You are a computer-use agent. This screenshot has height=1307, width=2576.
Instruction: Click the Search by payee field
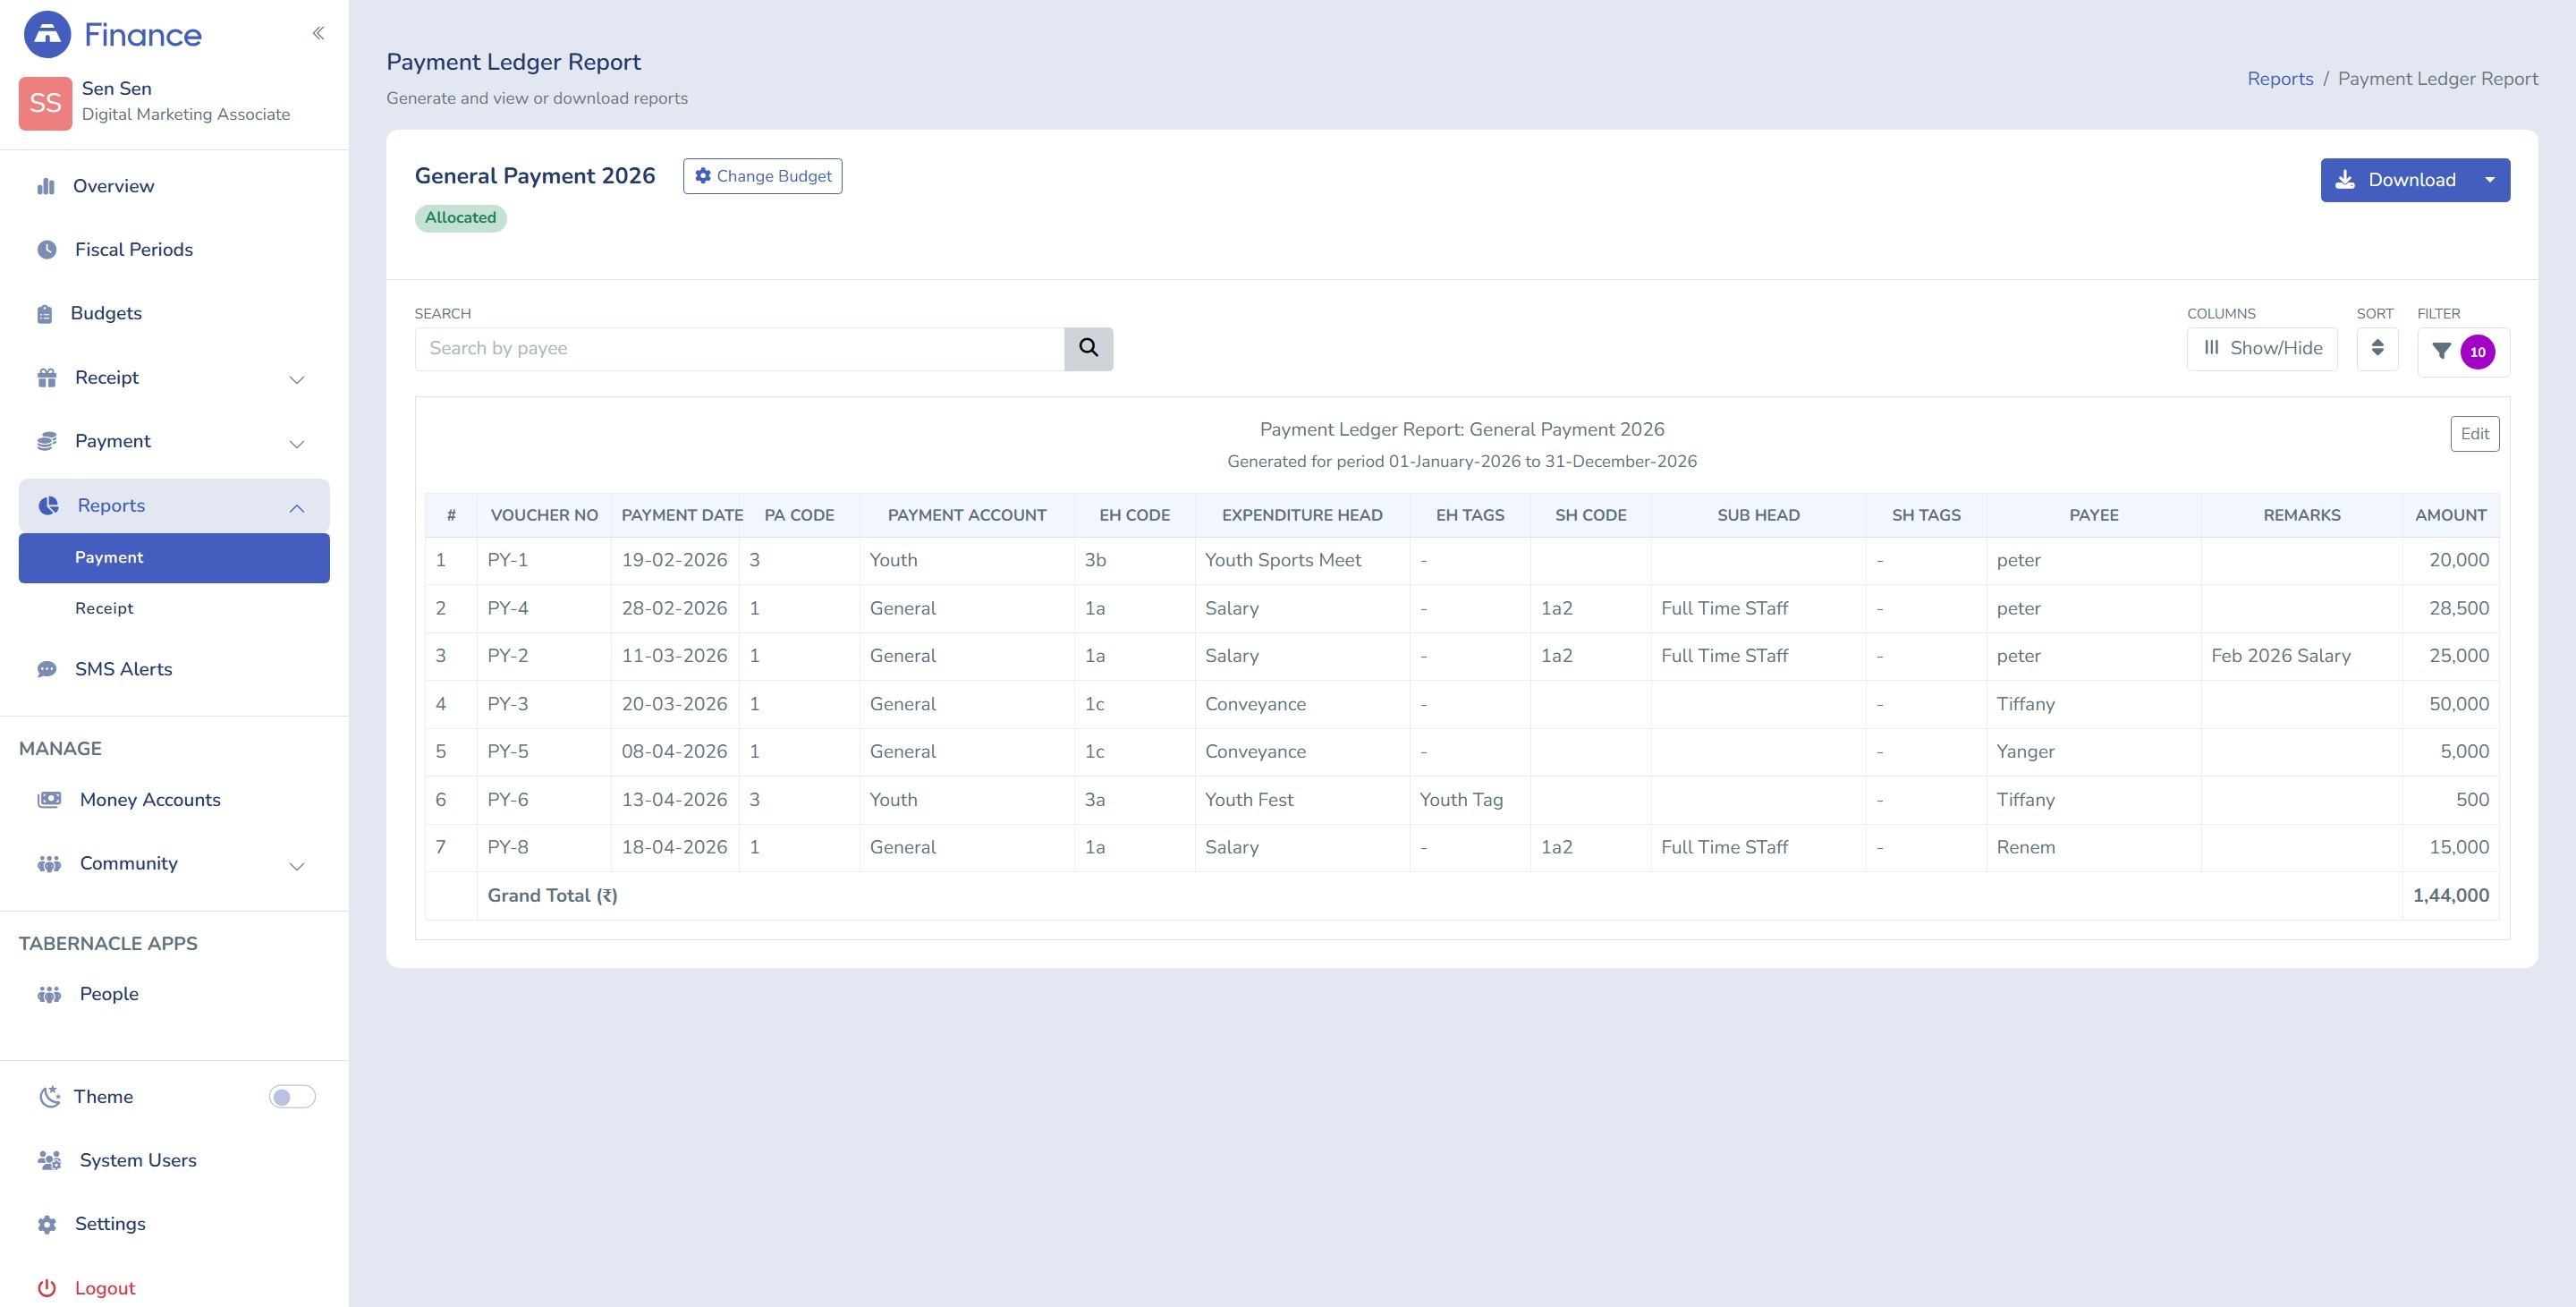739,349
